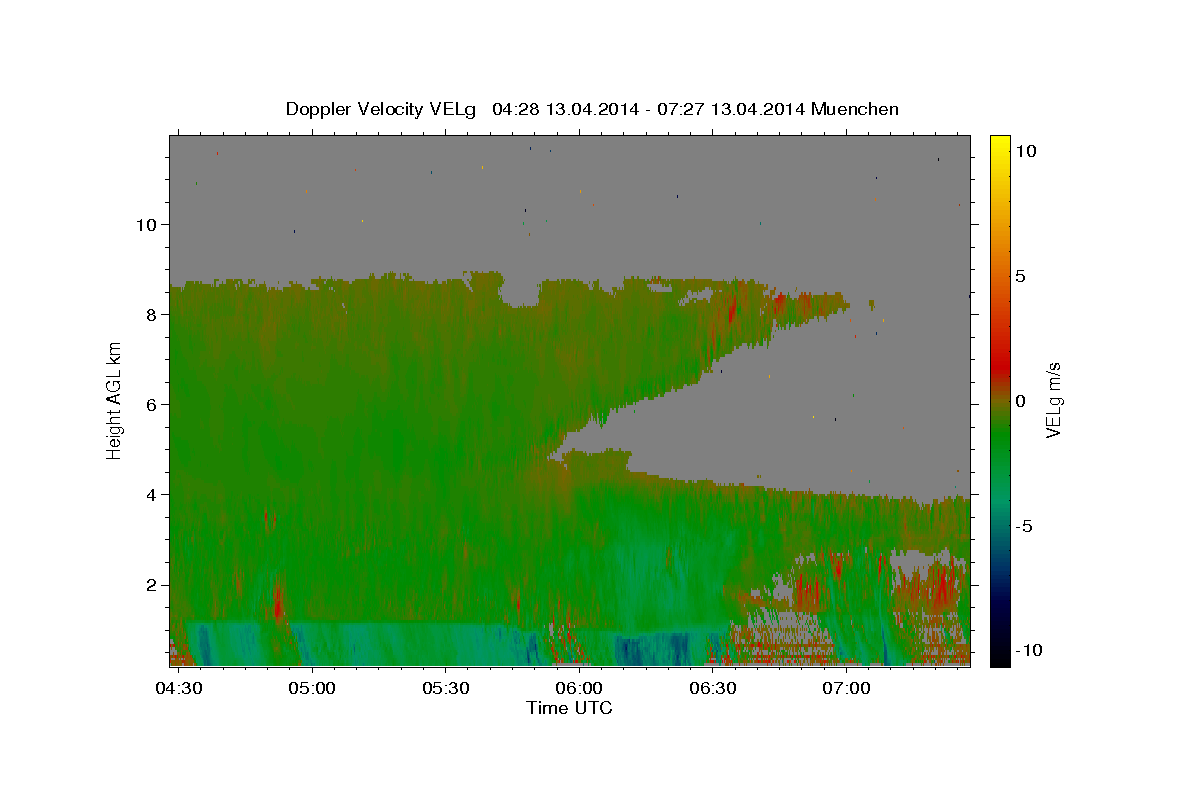Click the '04:30' time tick label
This screenshot has width=1200, height=800.
tap(178, 689)
